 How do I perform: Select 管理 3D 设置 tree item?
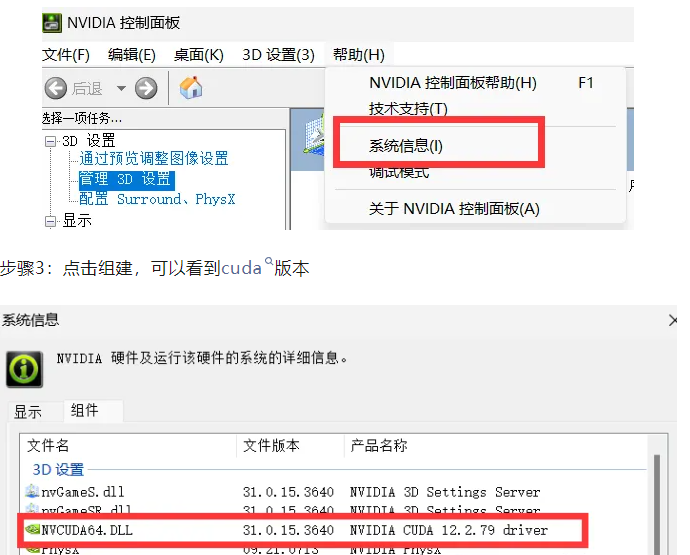pyautogui.click(x=127, y=179)
